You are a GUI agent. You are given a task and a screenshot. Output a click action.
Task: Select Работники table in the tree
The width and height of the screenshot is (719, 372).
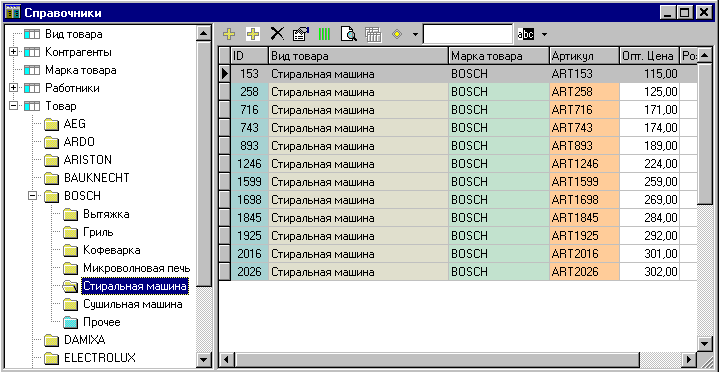click(72, 88)
